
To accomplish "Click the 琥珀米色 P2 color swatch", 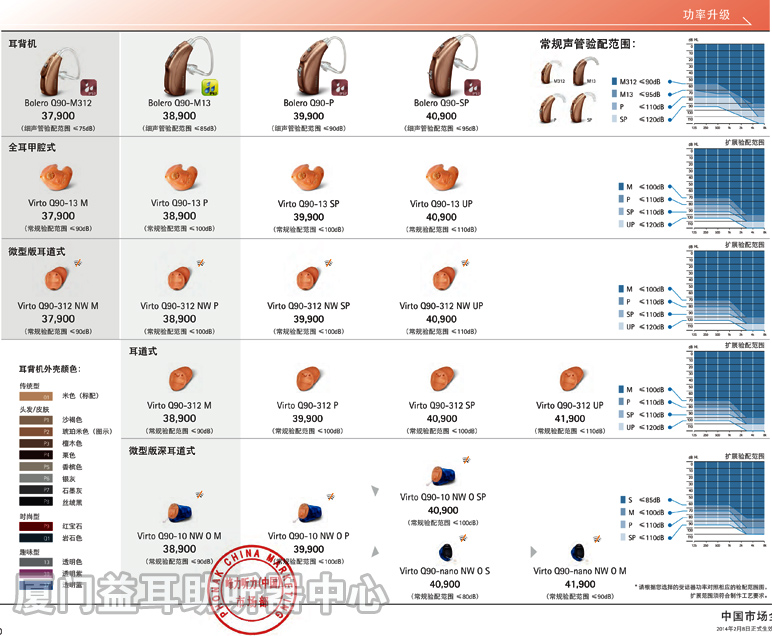I will [36, 432].
